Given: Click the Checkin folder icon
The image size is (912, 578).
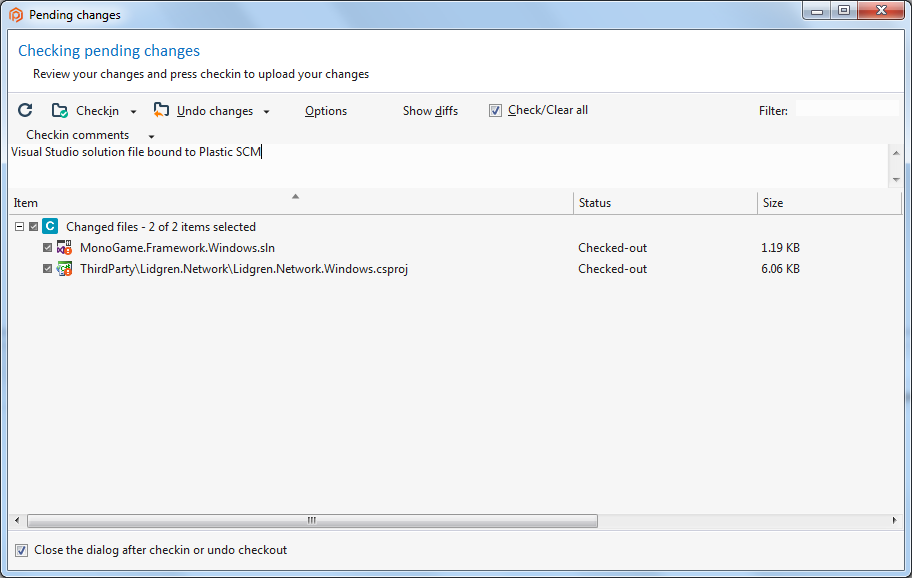Looking at the screenshot, I should 59,110.
